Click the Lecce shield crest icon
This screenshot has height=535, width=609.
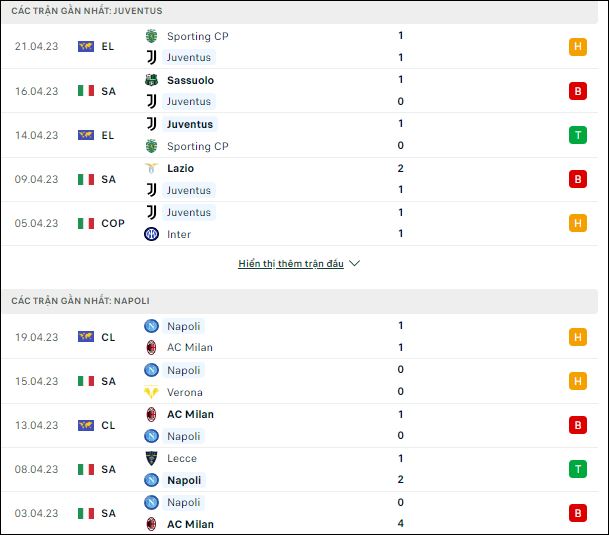pos(151,458)
